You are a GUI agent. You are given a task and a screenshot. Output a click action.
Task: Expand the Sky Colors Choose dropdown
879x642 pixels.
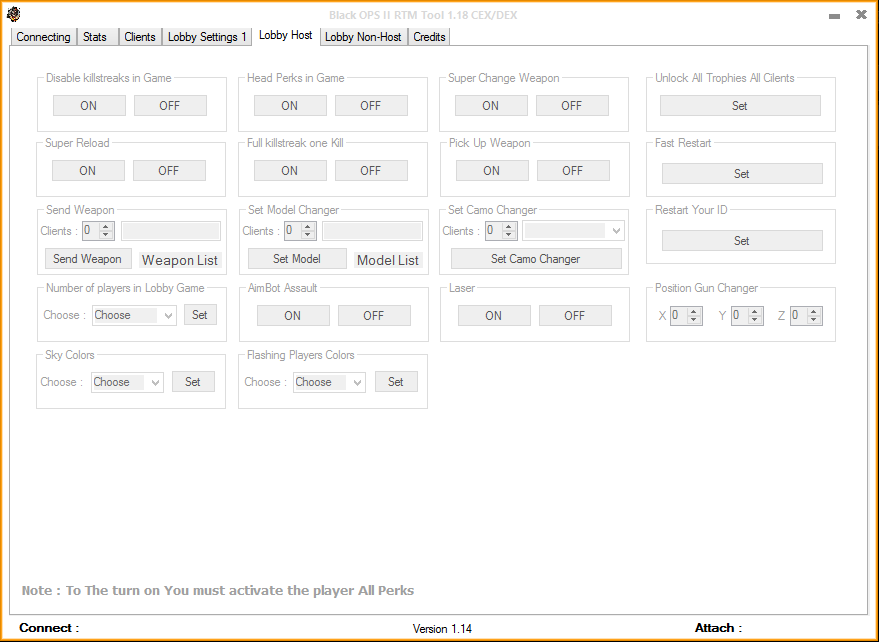click(x=127, y=382)
